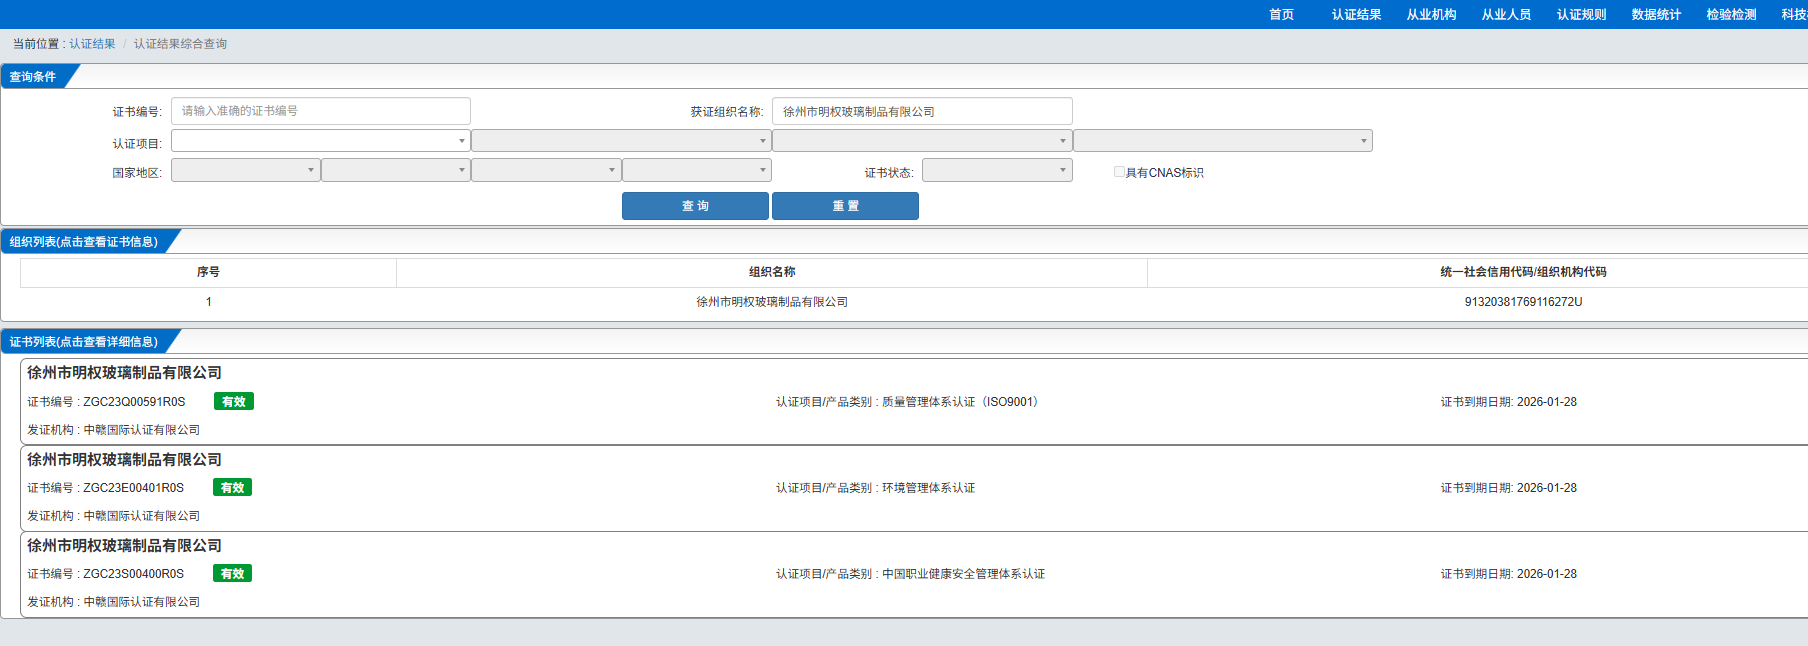Click 质量管理体系认证 (ISO9001) category text
The width and height of the screenshot is (1808, 646).
963,402
